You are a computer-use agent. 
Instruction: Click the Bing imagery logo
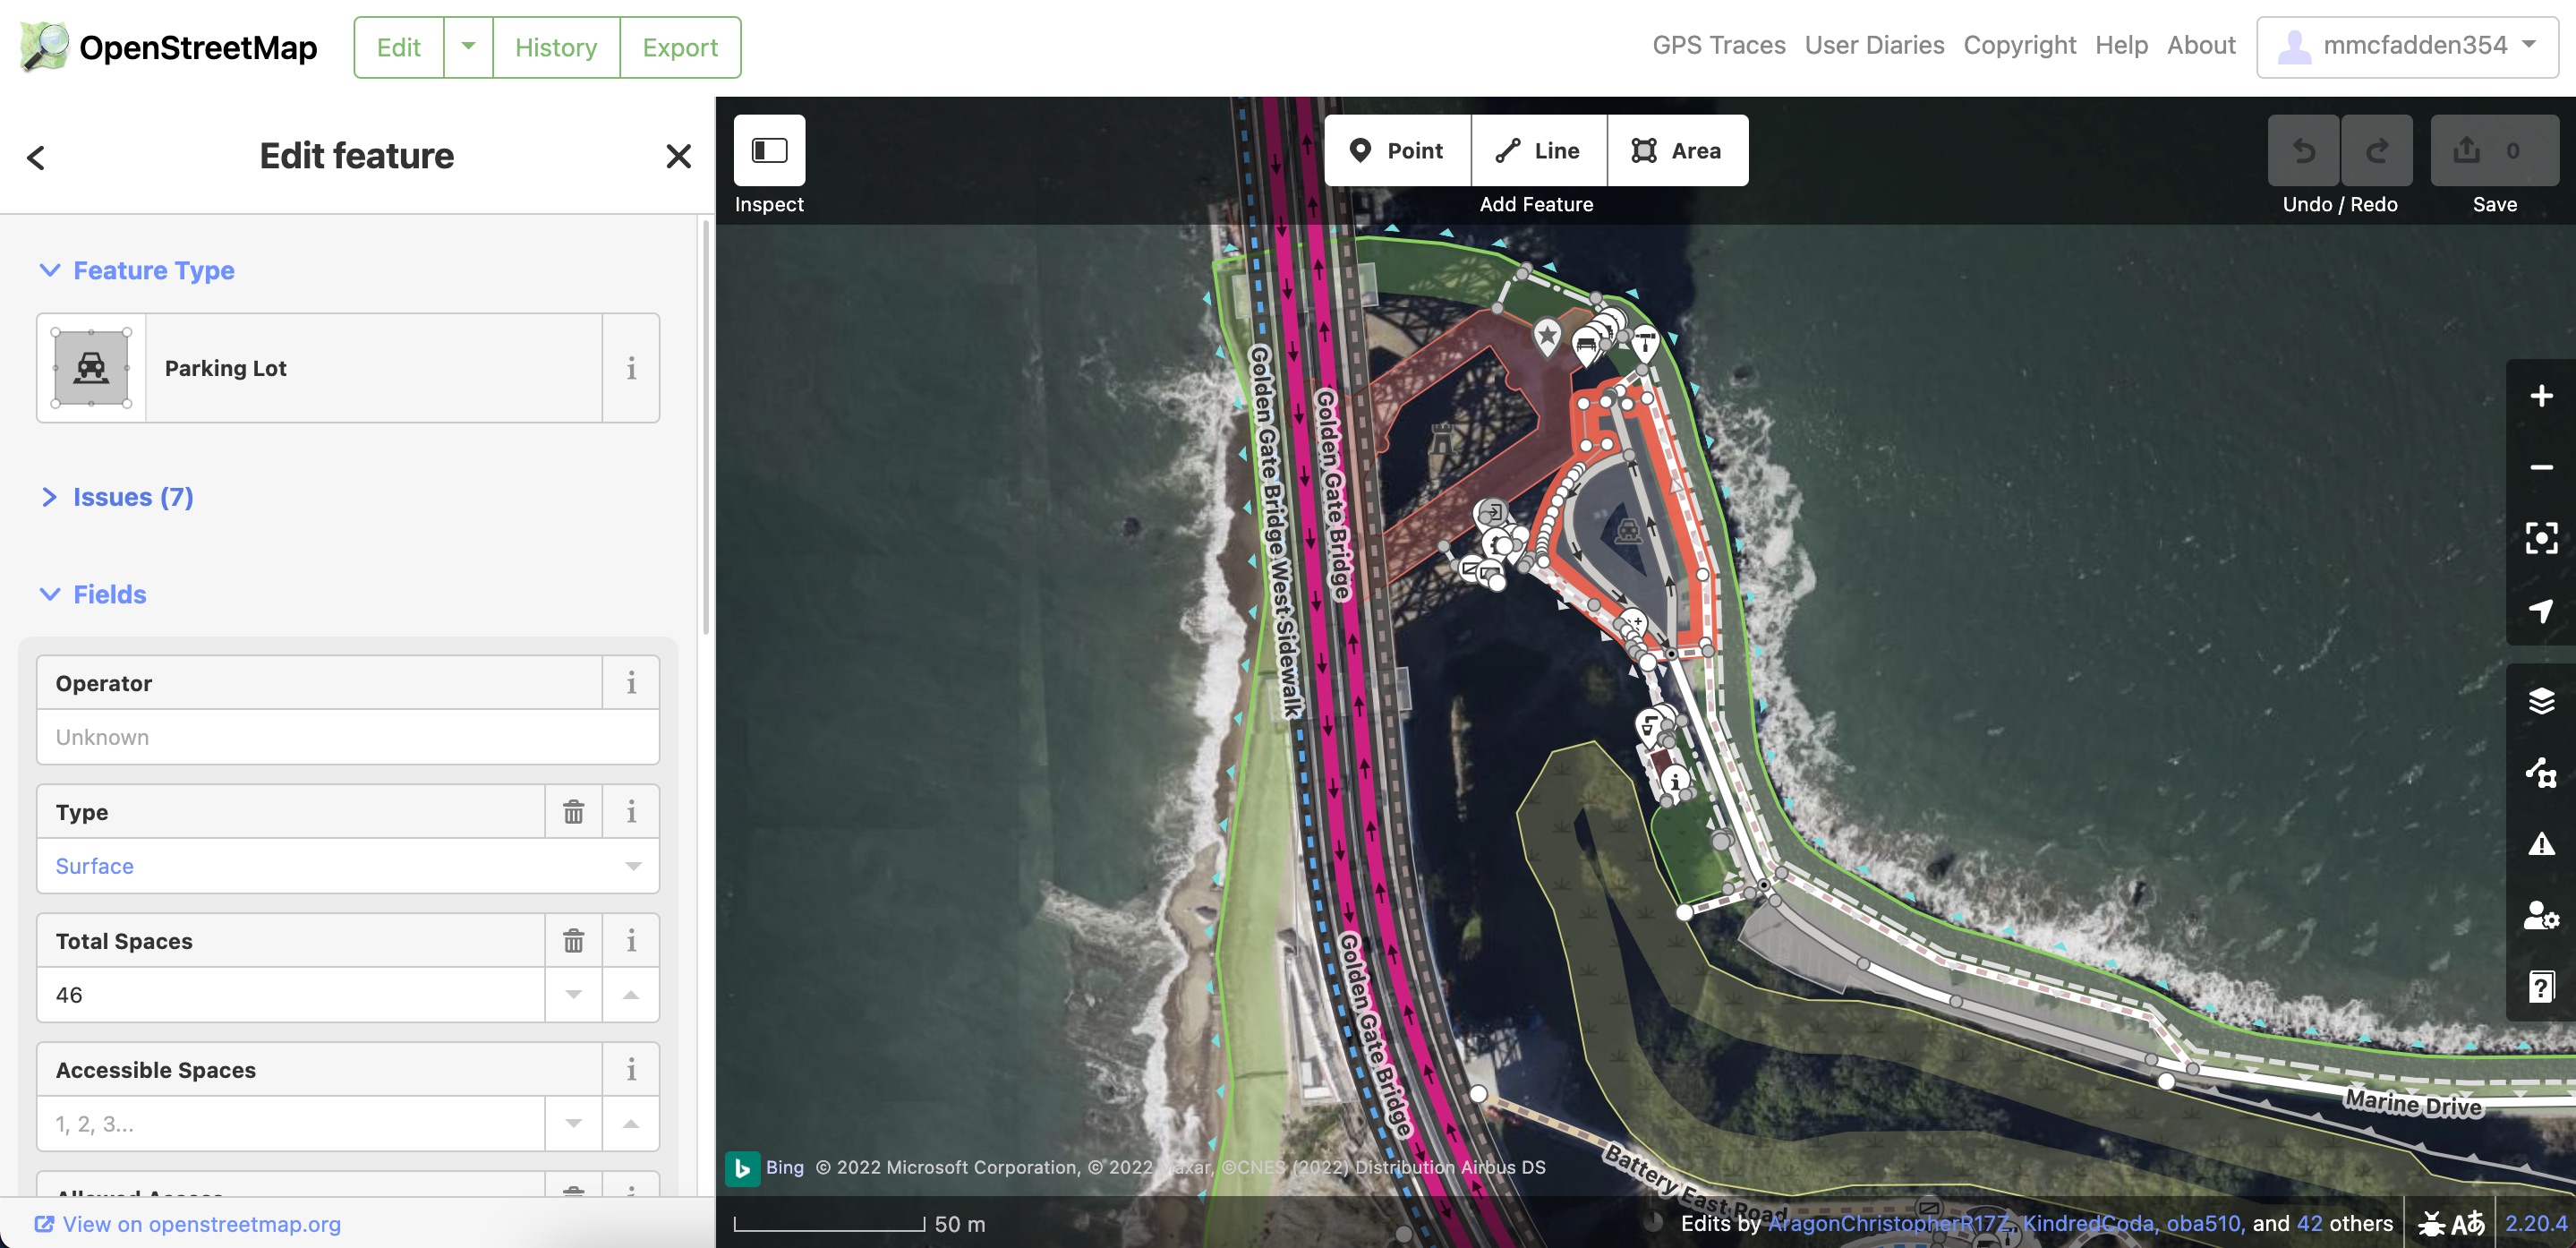click(x=742, y=1167)
